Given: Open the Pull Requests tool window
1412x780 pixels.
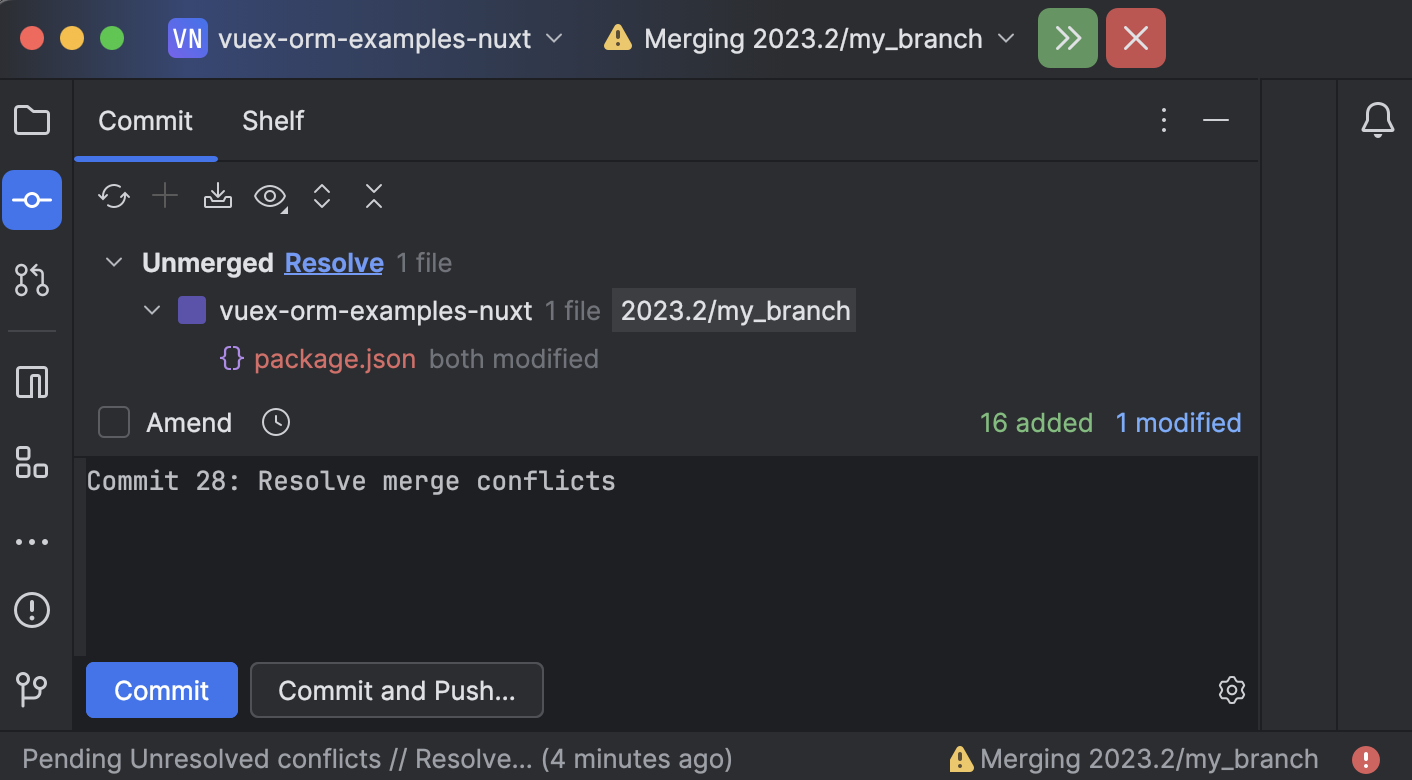Looking at the screenshot, I should (x=31, y=280).
